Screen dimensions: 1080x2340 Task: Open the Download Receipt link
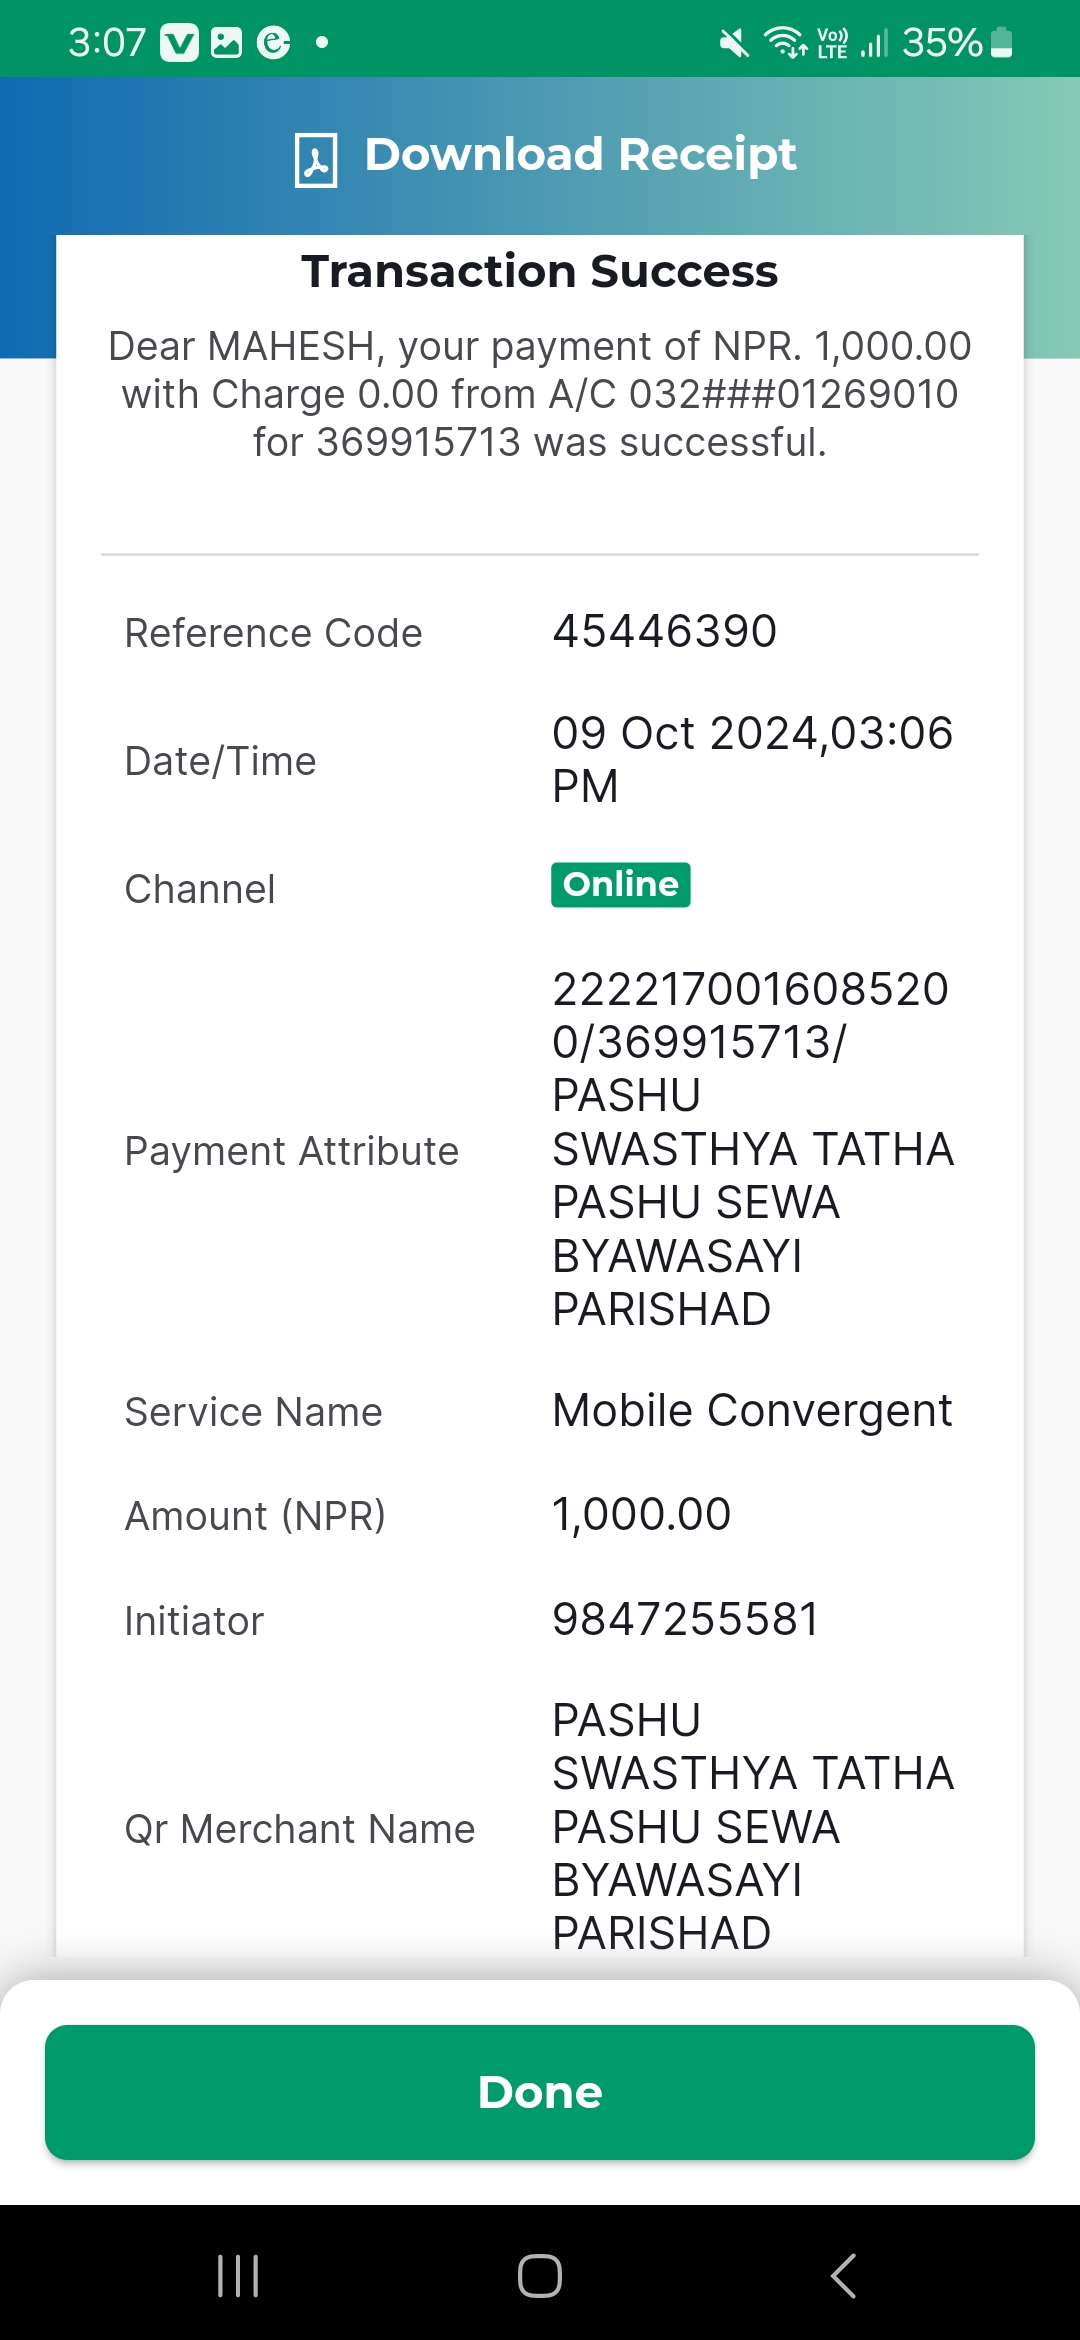[580, 155]
